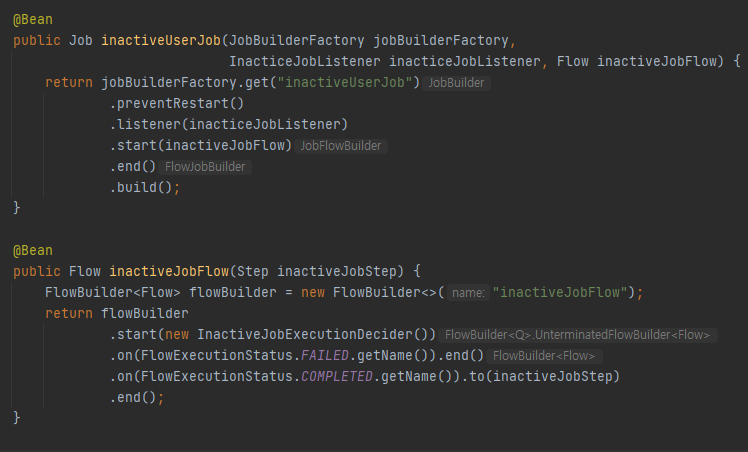The height and width of the screenshot is (452, 748).
Task: Click jobBuilderFactory.get in the return statement
Action: (185, 82)
